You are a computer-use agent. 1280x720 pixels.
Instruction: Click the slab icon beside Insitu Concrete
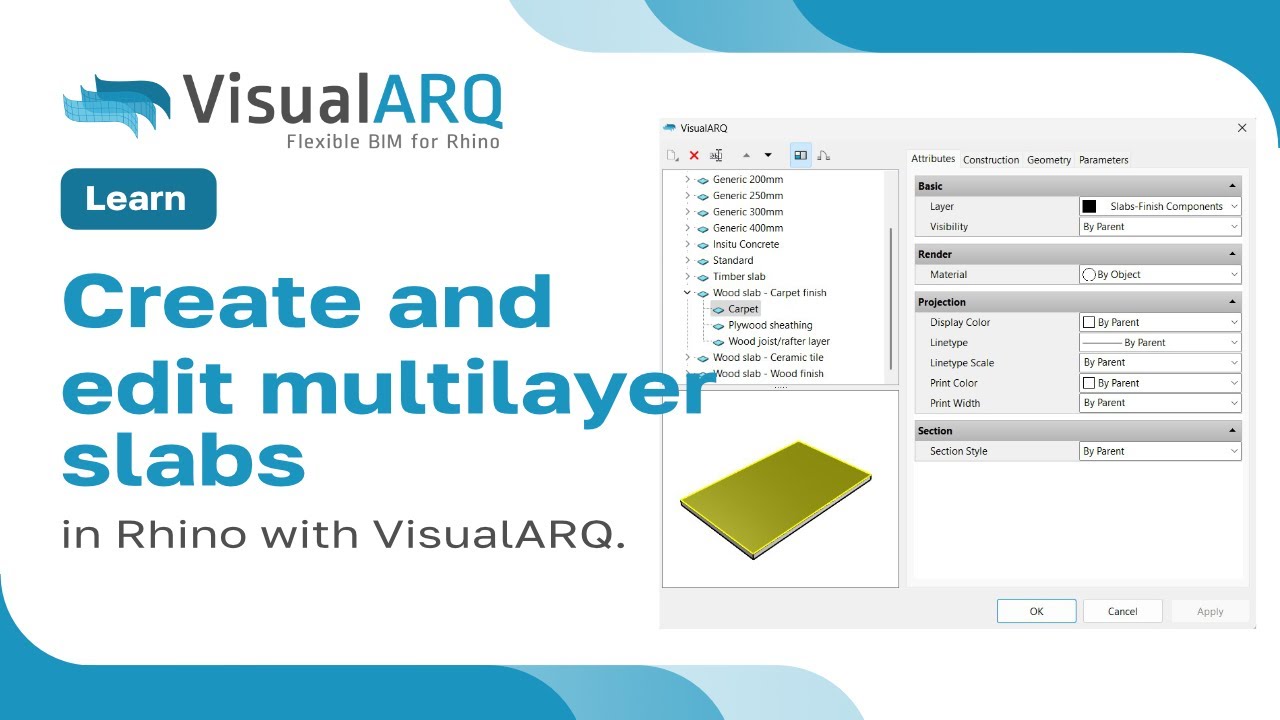(703, 244)
